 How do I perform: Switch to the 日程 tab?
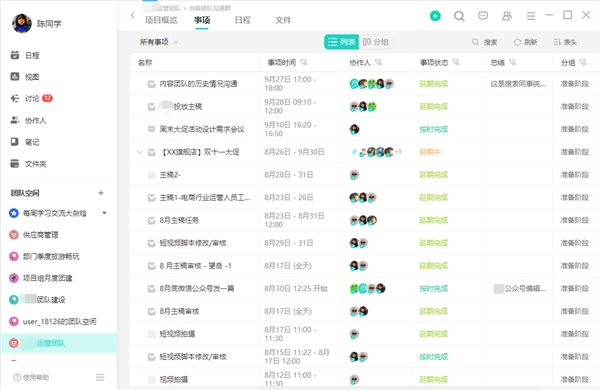(x=243, y=20)
